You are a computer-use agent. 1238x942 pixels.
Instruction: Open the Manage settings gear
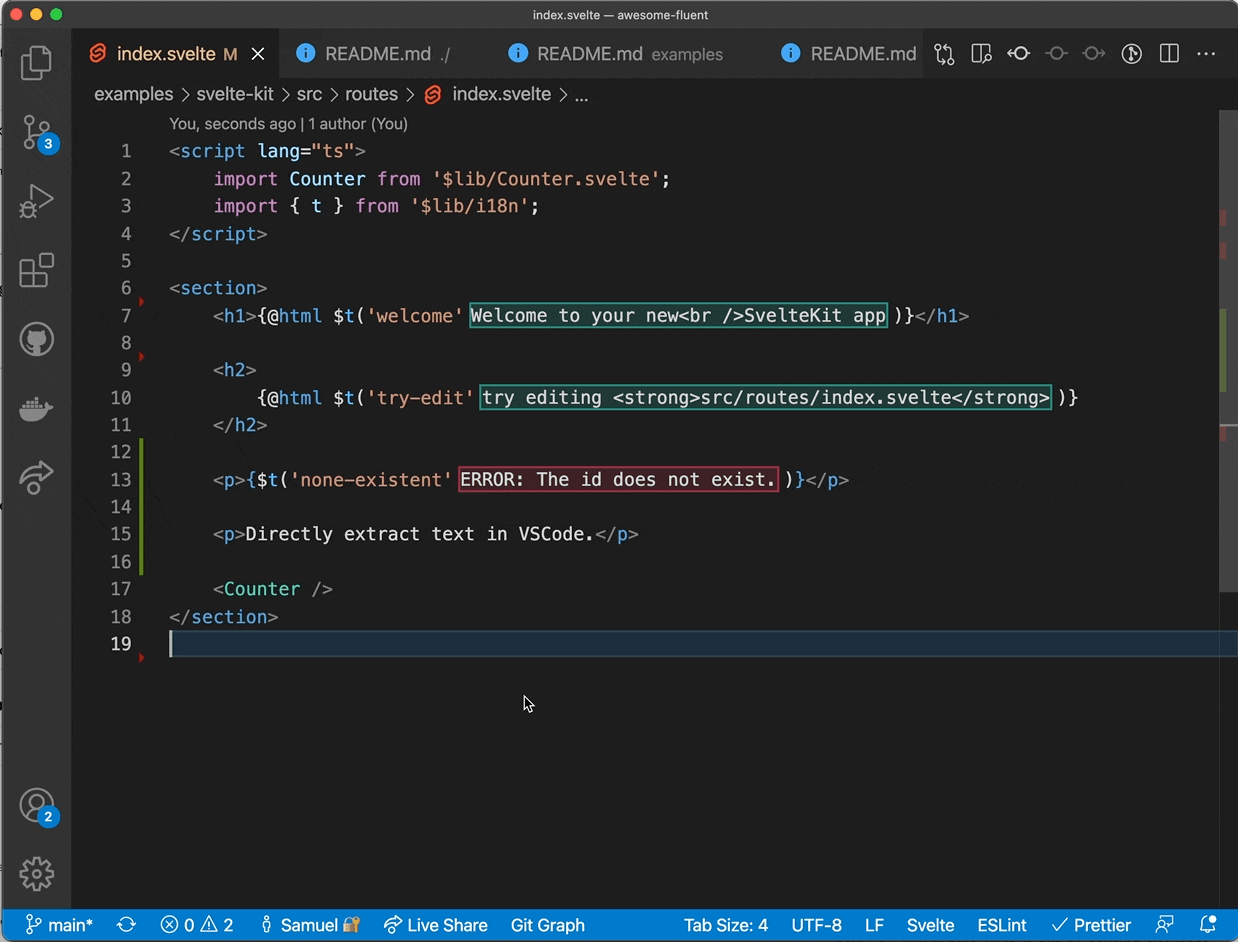click(x=37, y=873)
